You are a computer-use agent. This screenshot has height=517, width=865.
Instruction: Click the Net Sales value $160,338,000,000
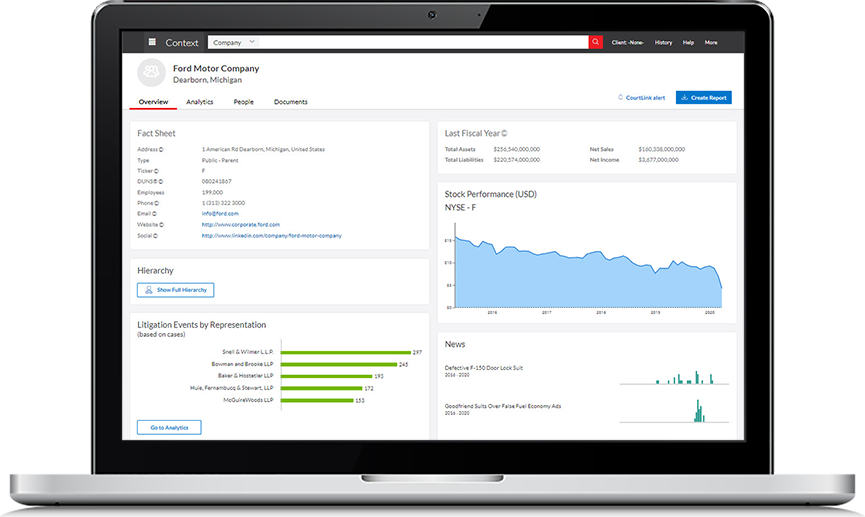[x=661, y=150]
